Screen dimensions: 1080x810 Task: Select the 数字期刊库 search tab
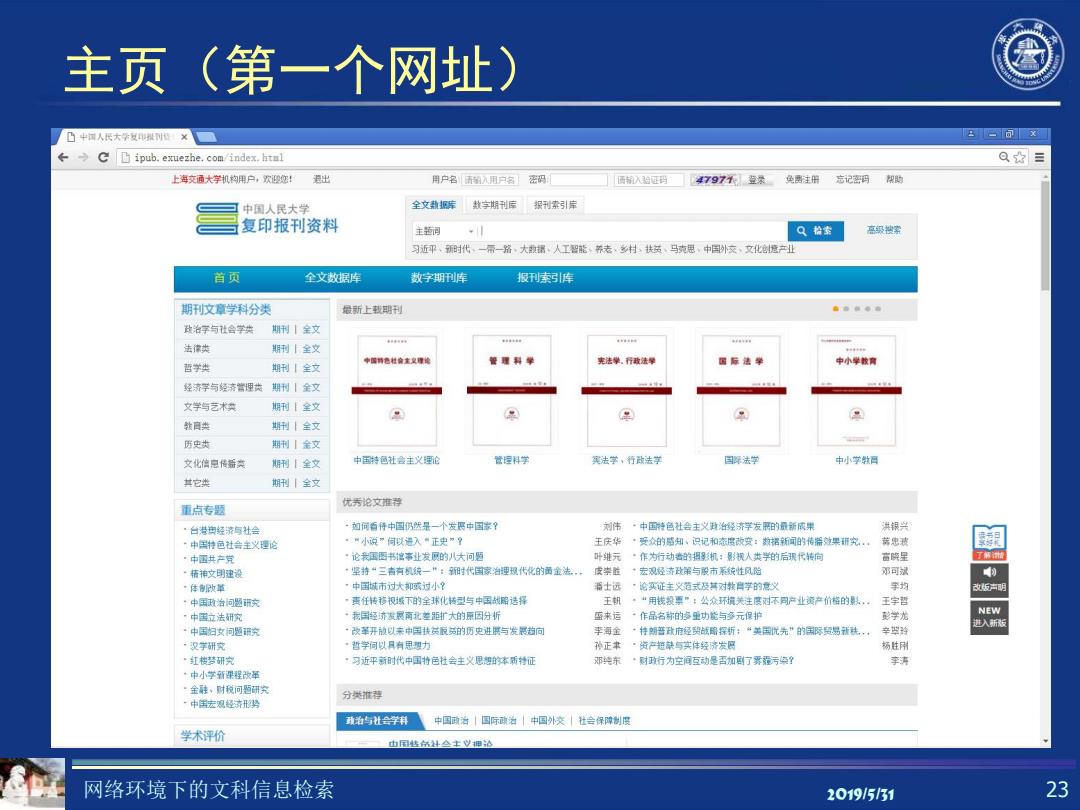[495, 205]
